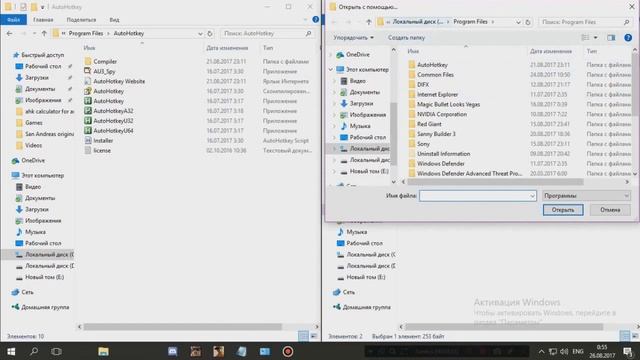The image size is (640, 360).
Task: Click Поиск: Program Files search box
Action: click(585, 22)
